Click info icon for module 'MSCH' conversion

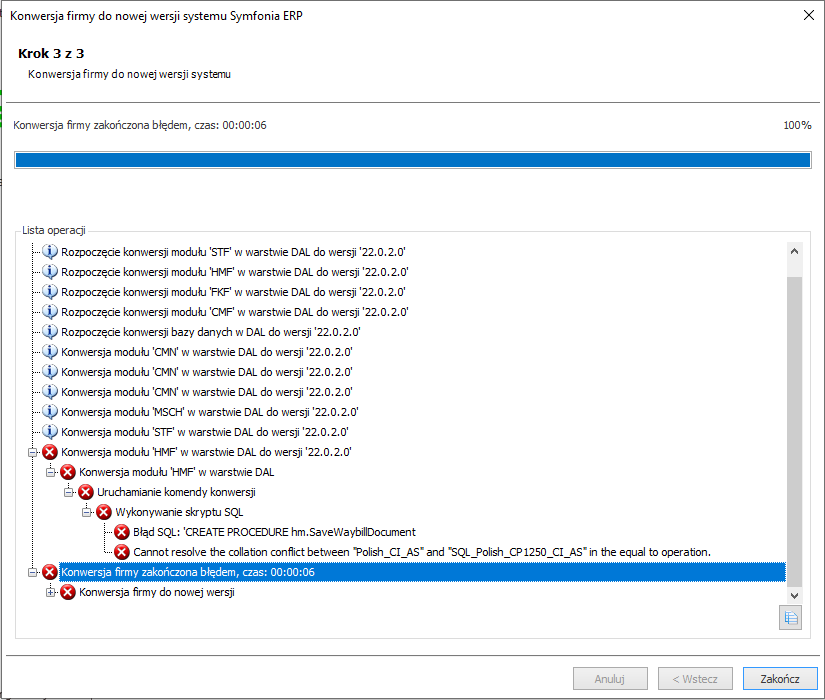coord(50,412)
